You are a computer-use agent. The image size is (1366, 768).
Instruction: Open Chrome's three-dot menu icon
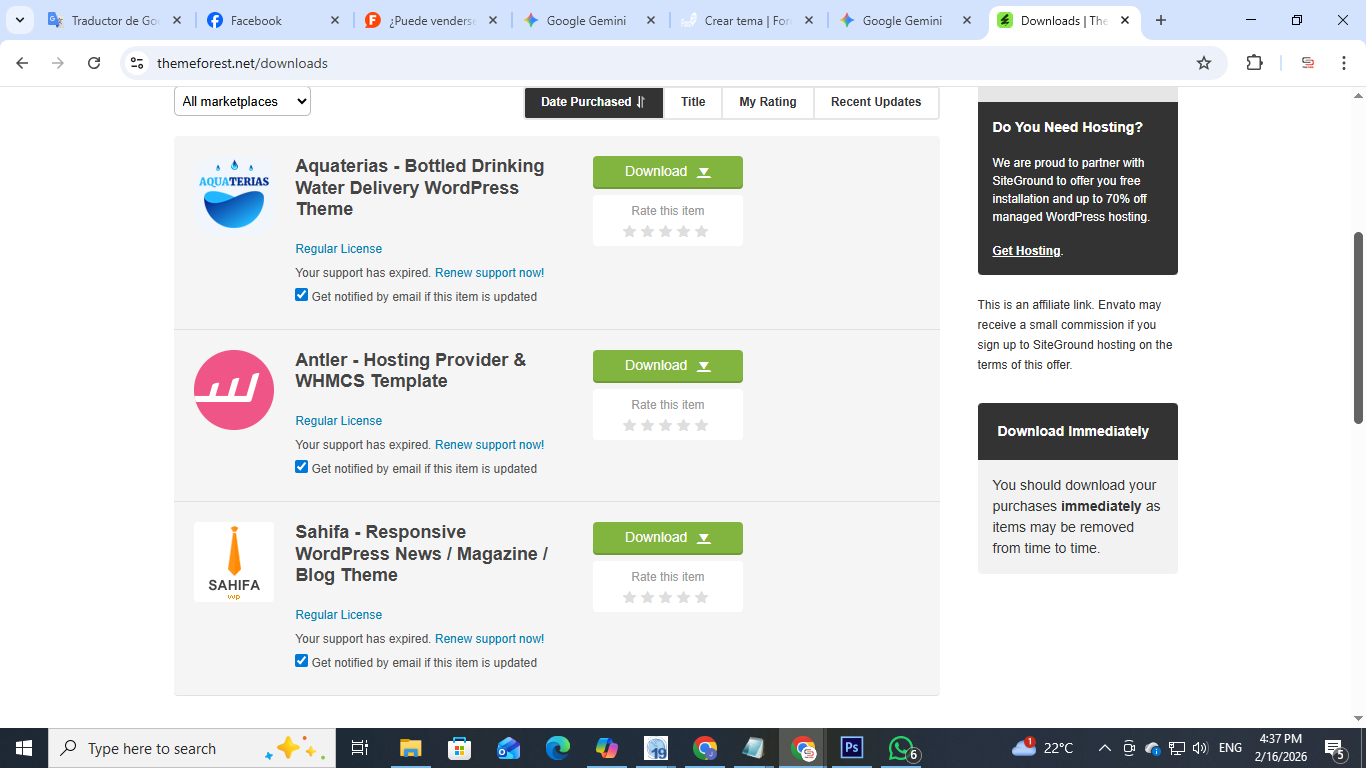tap(1344, 63)
